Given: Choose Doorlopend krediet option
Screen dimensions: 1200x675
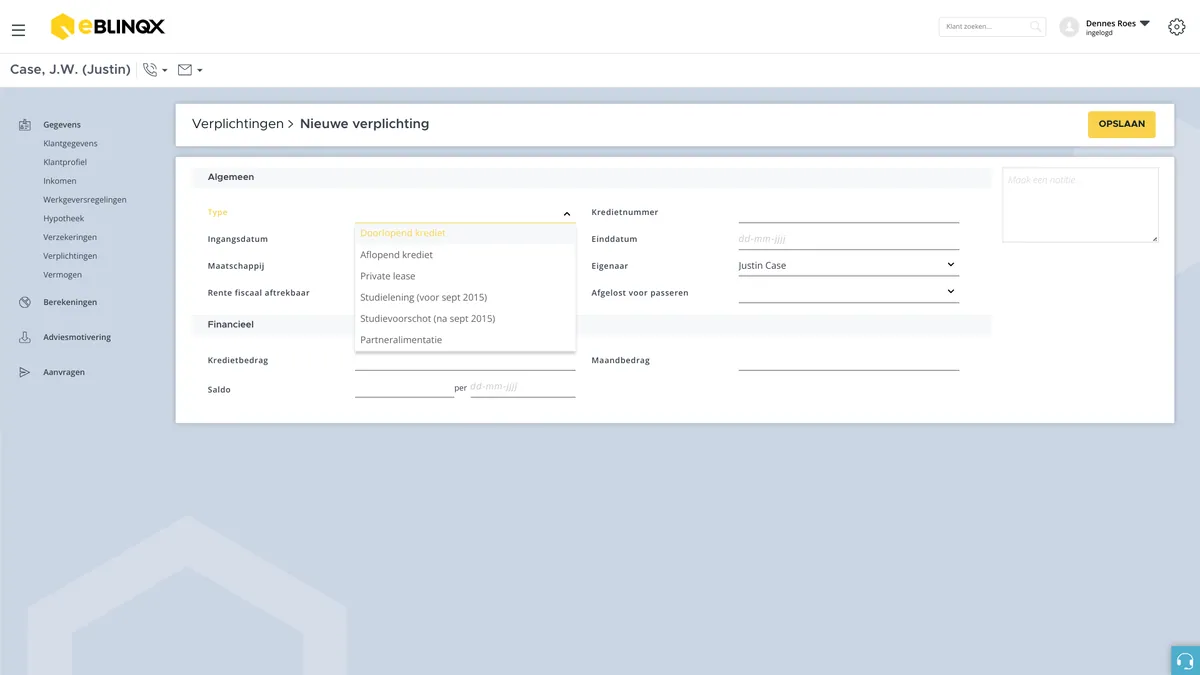Looking at the screenshot, I should [465, 233].
